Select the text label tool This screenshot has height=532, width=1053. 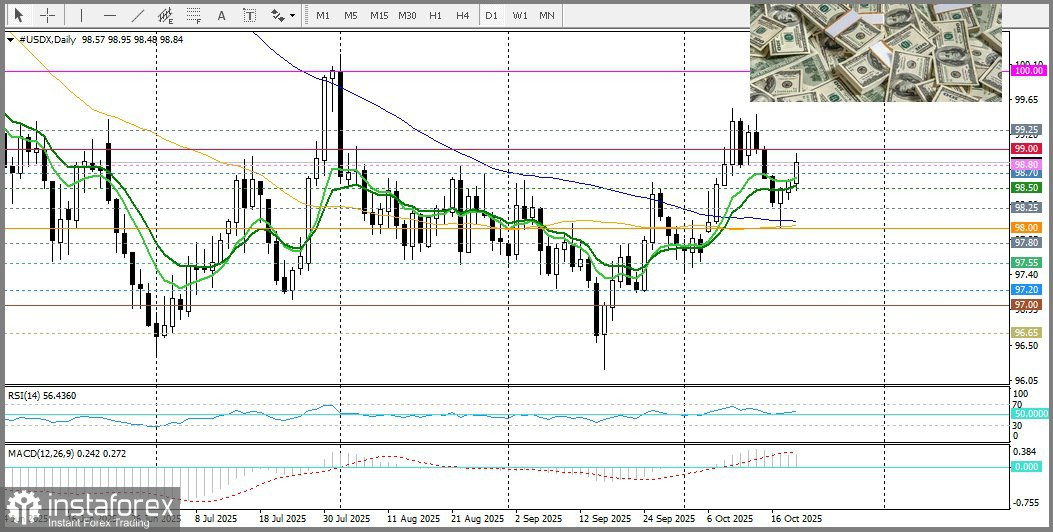pyautogui.click(x=249, y=15)
